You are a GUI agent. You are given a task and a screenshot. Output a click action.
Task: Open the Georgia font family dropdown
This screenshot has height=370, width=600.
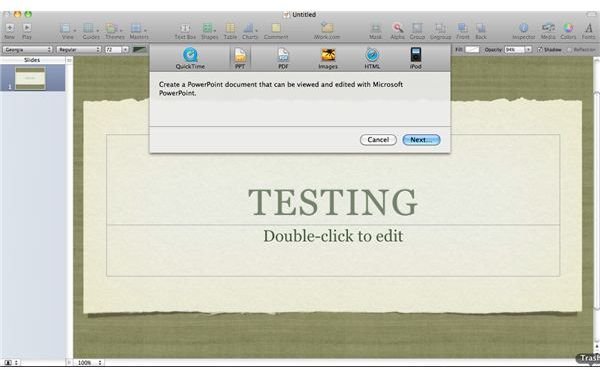pos(27,50)
